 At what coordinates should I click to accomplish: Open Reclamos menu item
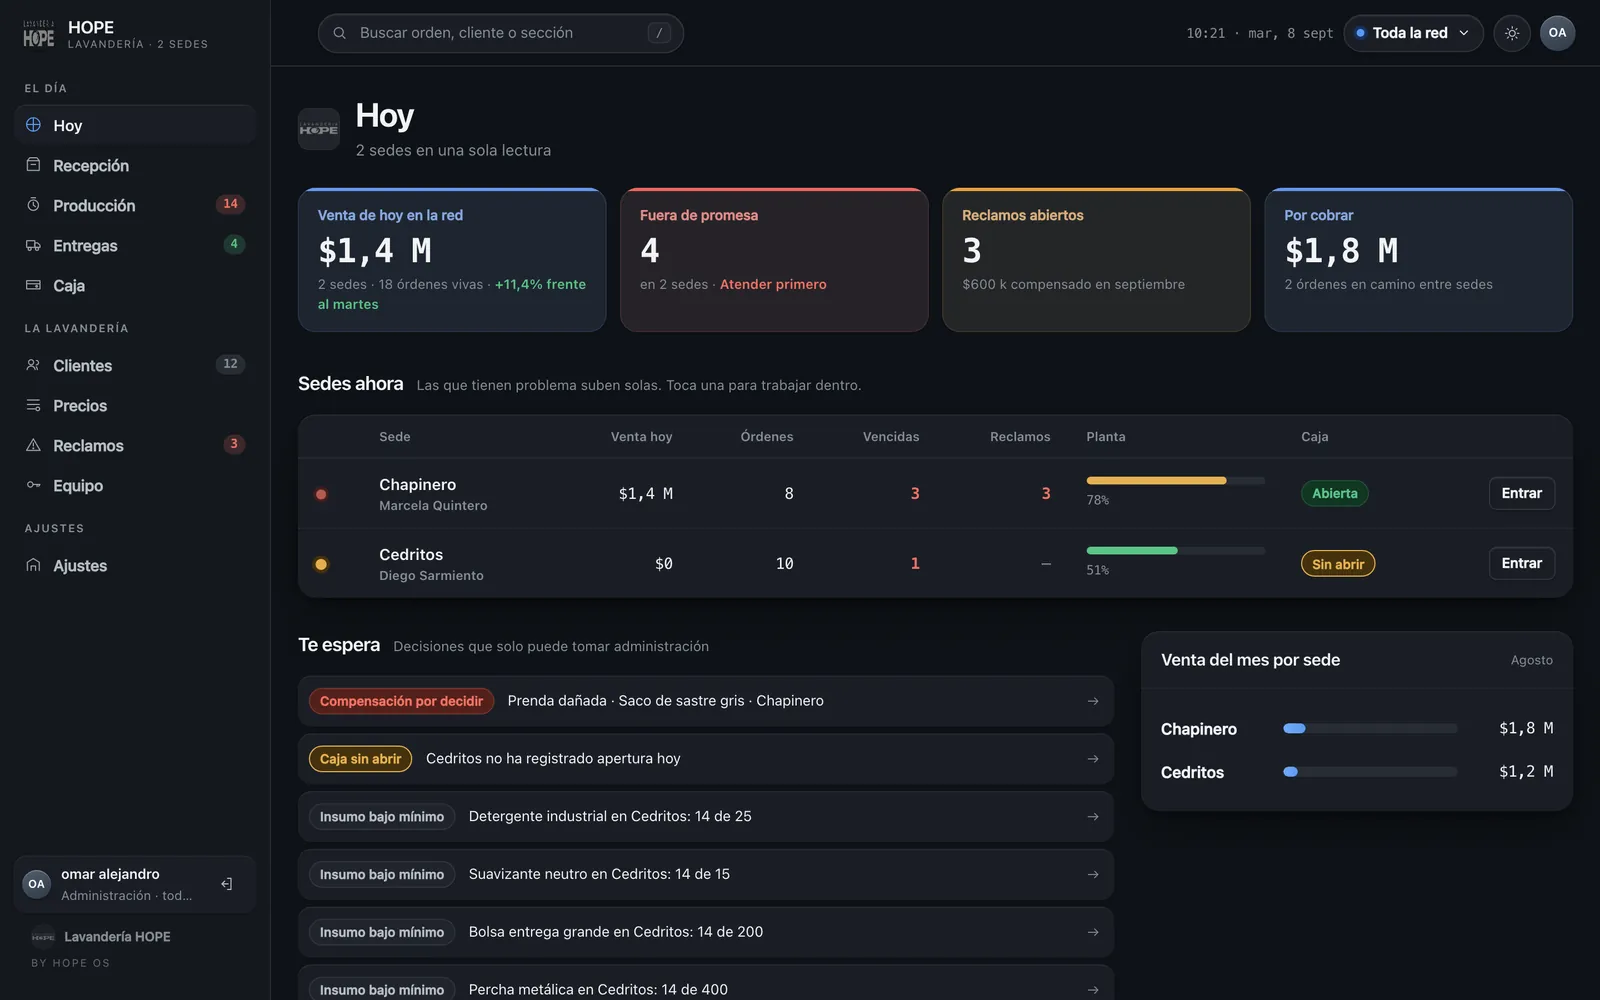[x=135, y=445]
